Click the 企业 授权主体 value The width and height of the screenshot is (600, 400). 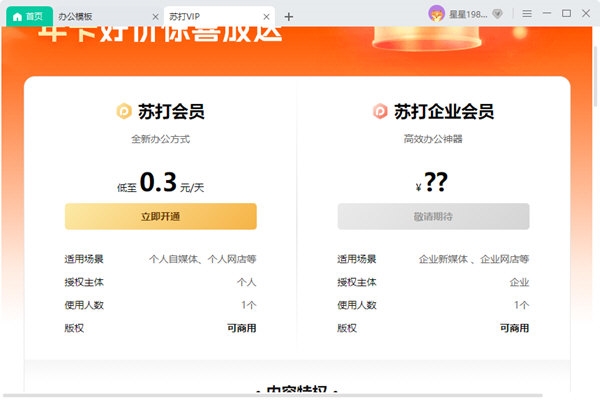pos(519,282)
